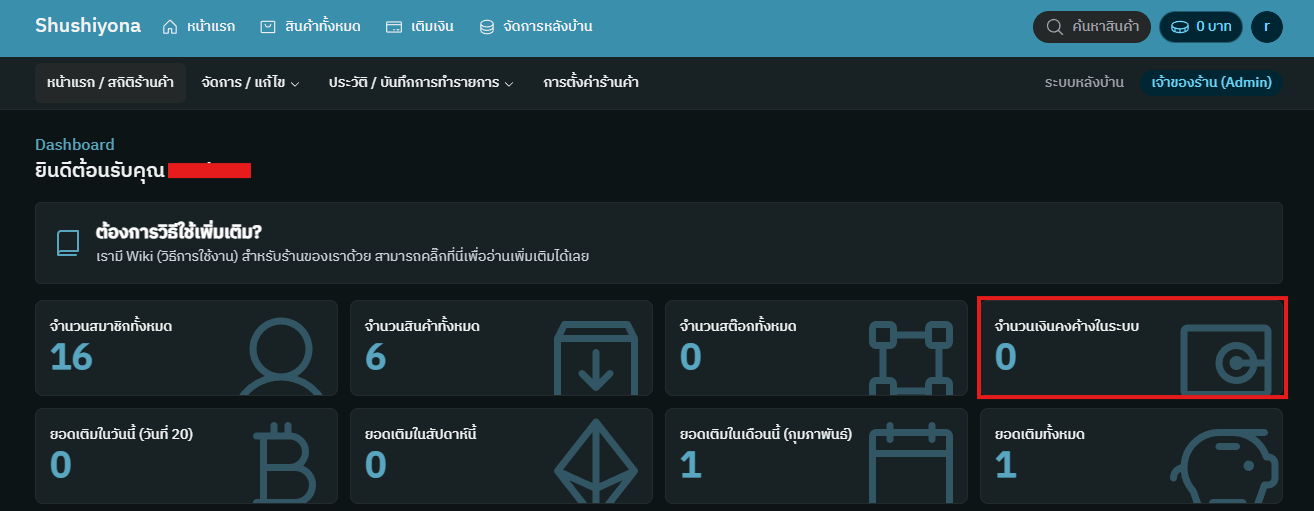Image resolution: width=1314 pixels, height=511 pixels.
Task: Click the Ethereum icon on the weekly top-up card
Action: (596, 463)
